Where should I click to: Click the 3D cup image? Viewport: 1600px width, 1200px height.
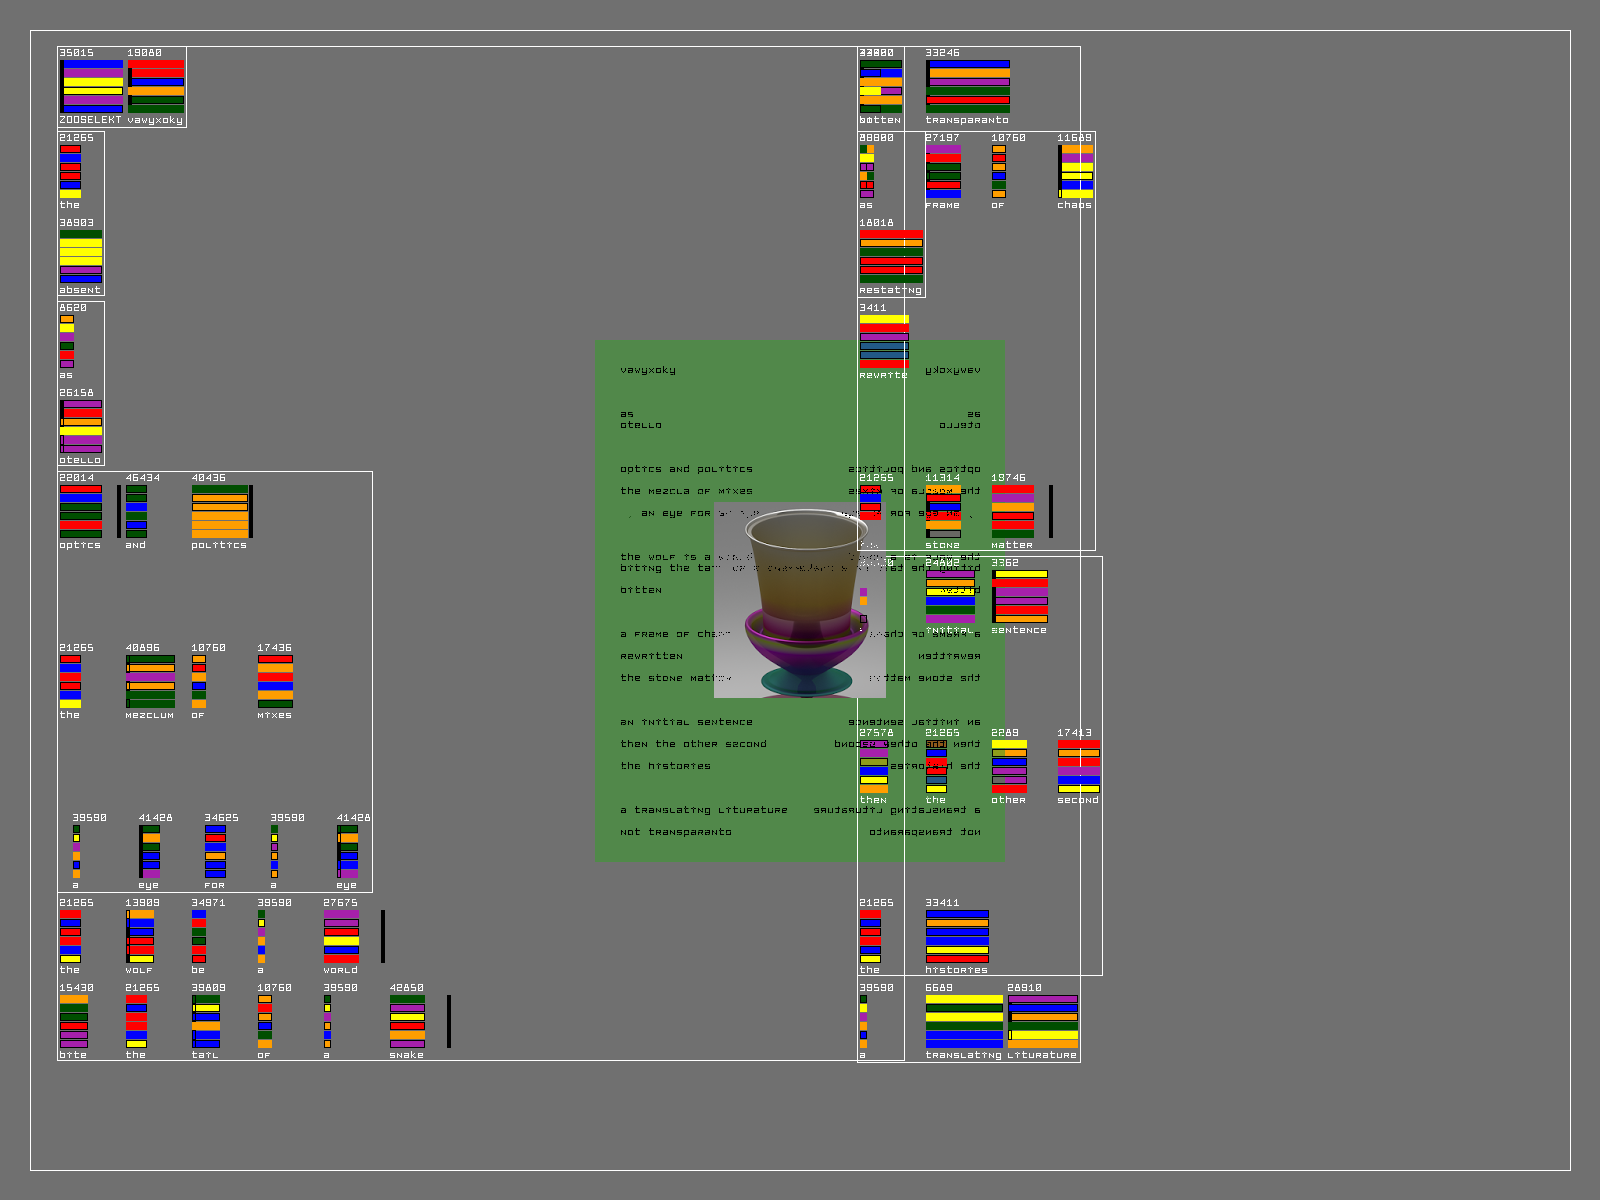tap(800, 600)
